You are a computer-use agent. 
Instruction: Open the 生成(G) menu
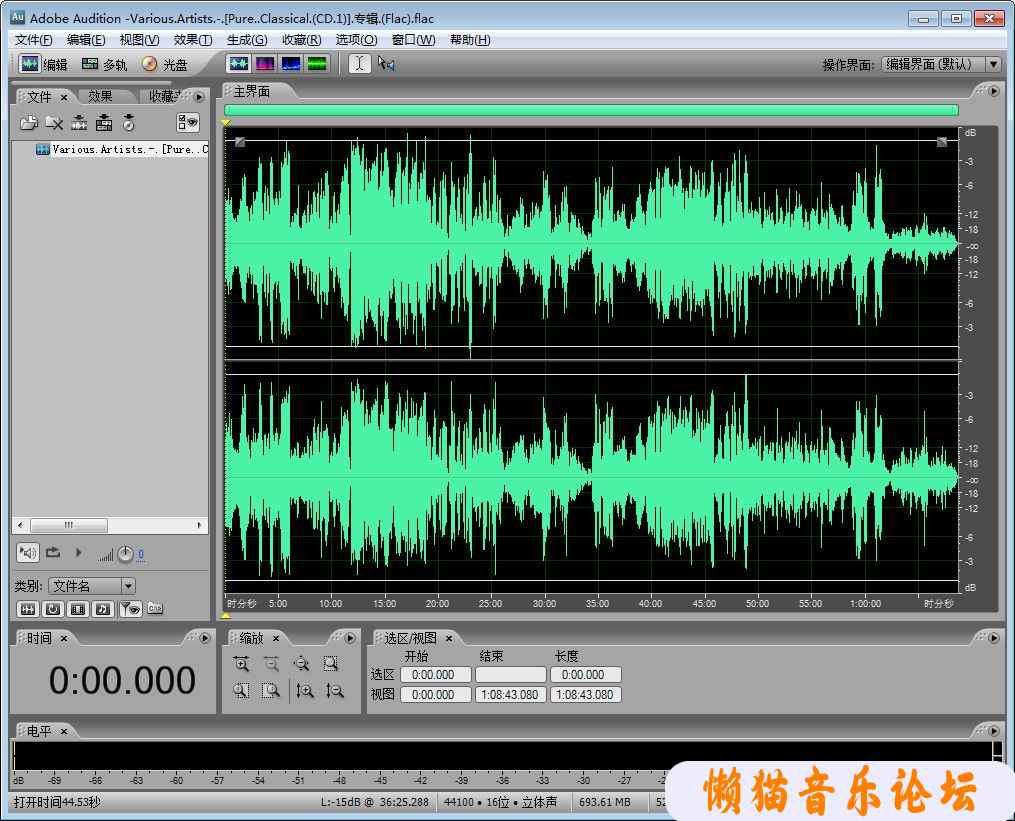[x=247, y=40]
